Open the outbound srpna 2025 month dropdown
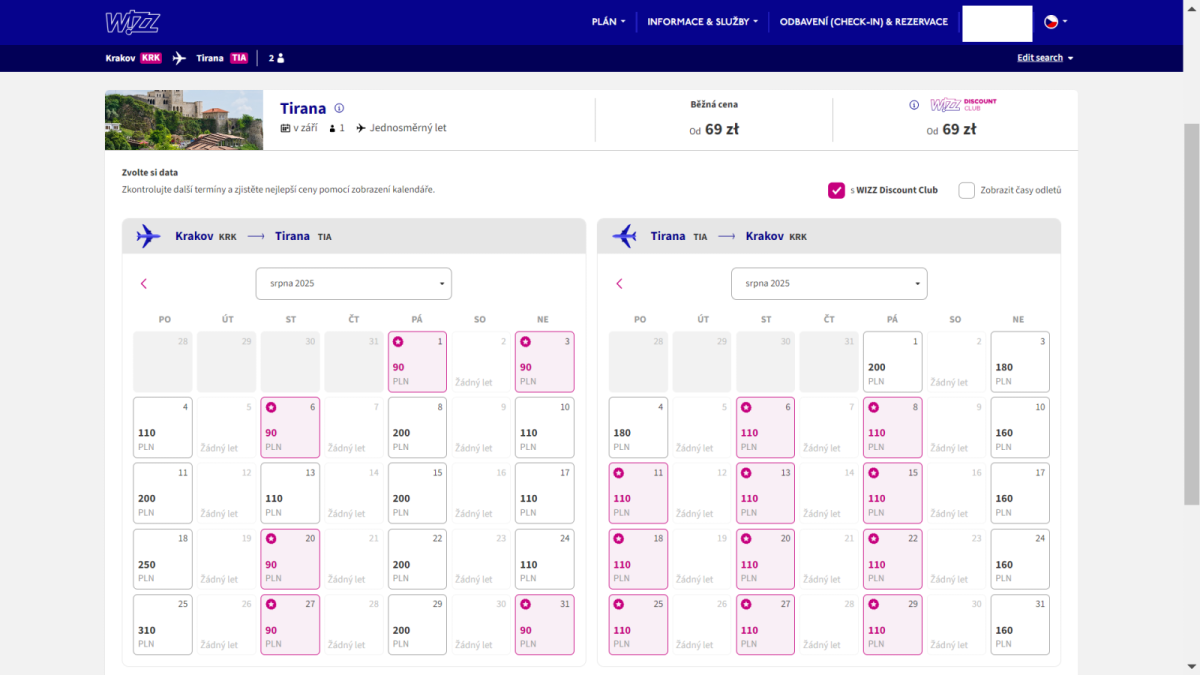 (x=353, y=284)
